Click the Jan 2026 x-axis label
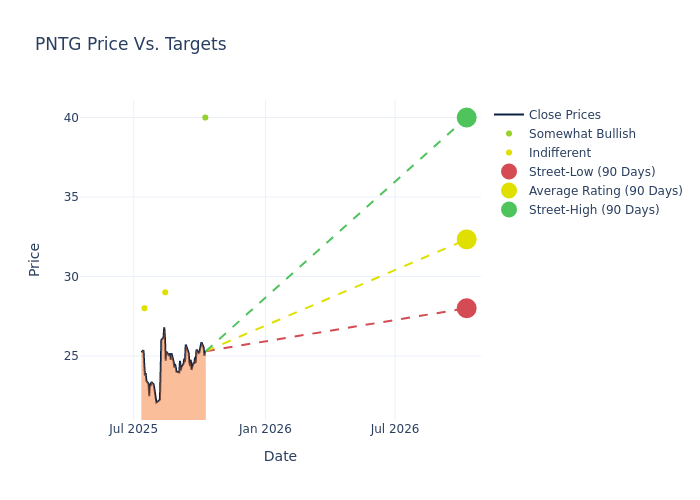 point(265,429)
